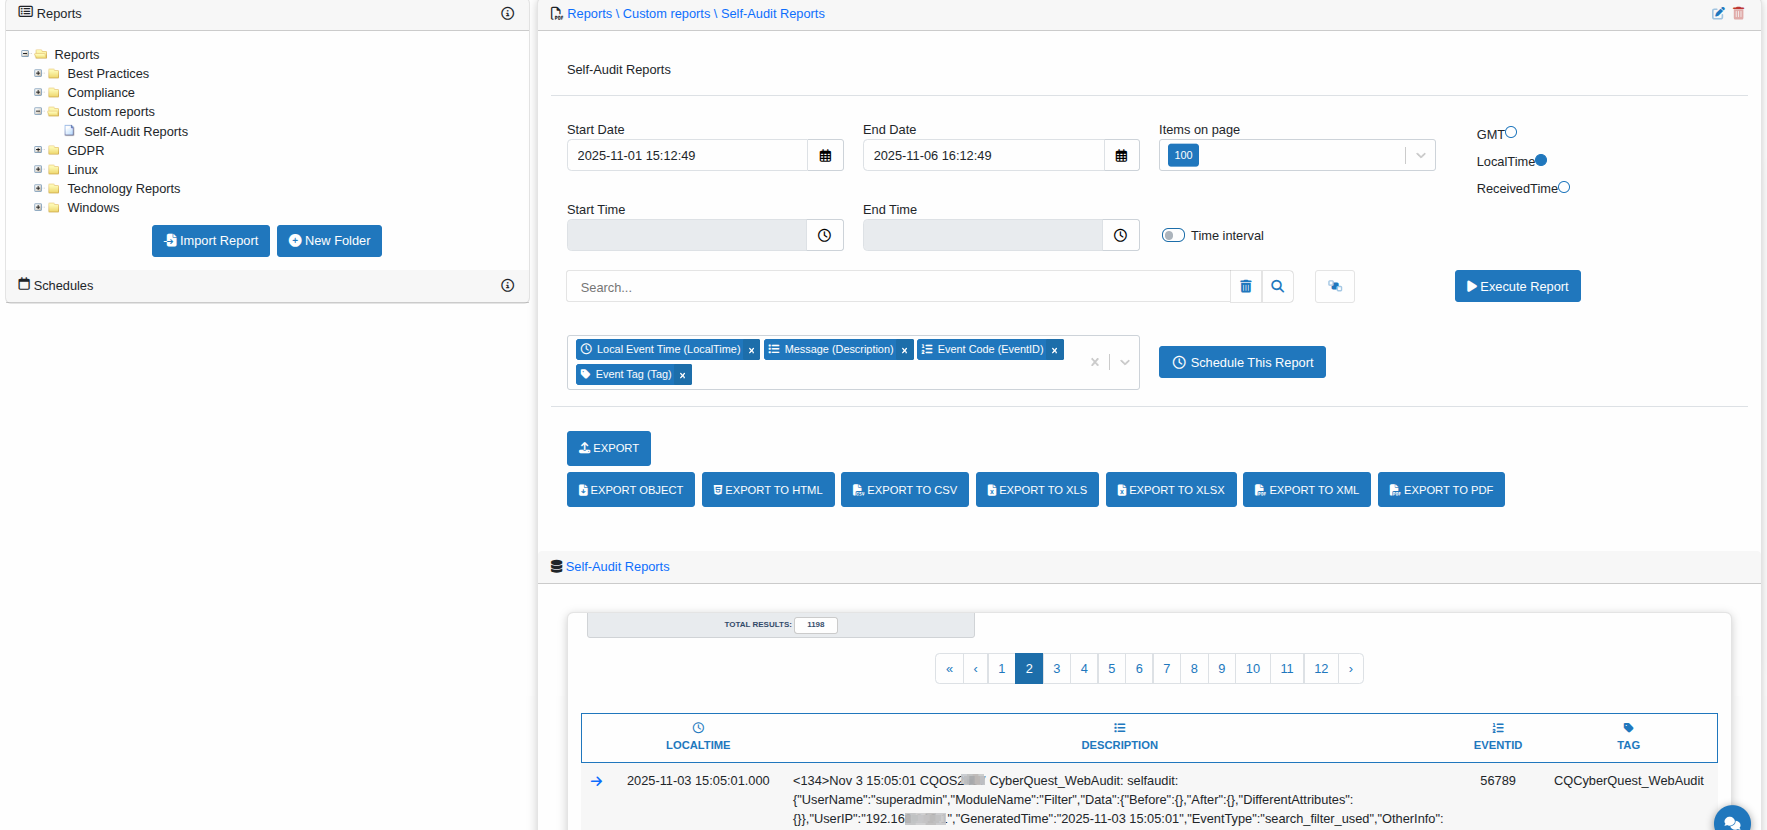Click the Reports panel info icon
This screenshot has width=1767, height=830.
508,14
